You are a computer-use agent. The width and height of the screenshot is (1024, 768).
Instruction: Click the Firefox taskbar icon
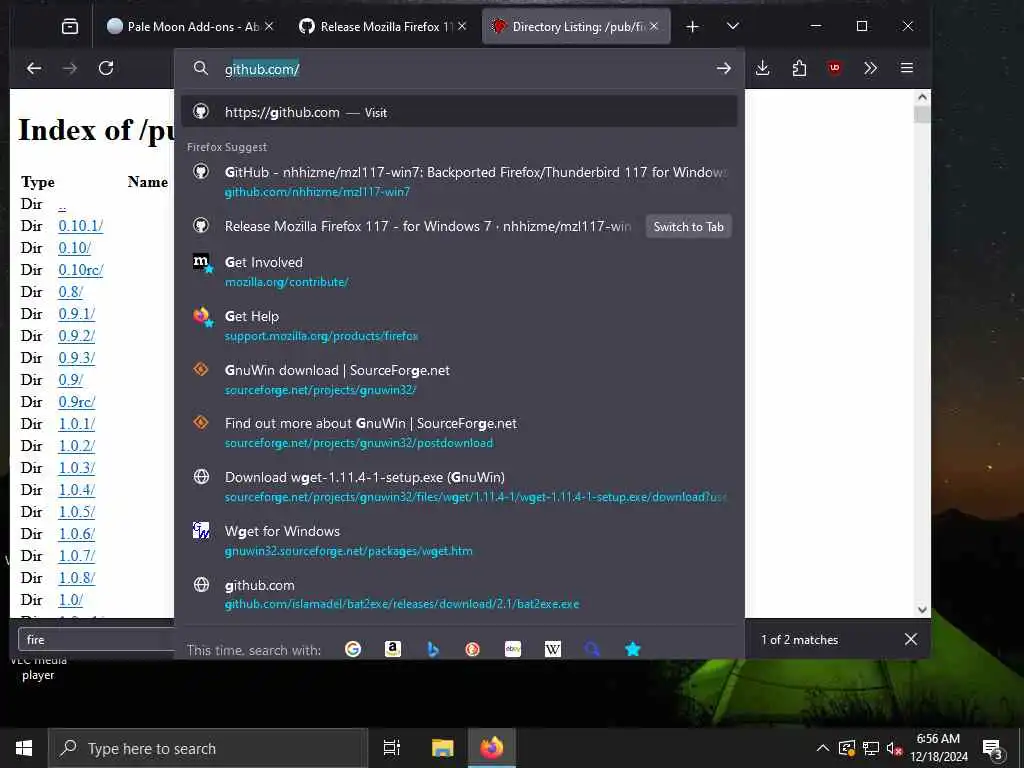(492, 748)
